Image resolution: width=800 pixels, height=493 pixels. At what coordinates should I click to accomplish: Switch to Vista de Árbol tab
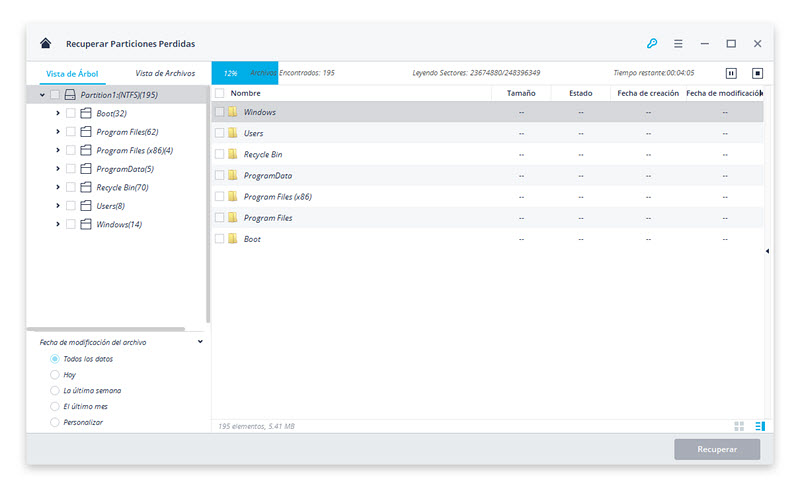tap(72, 73)
